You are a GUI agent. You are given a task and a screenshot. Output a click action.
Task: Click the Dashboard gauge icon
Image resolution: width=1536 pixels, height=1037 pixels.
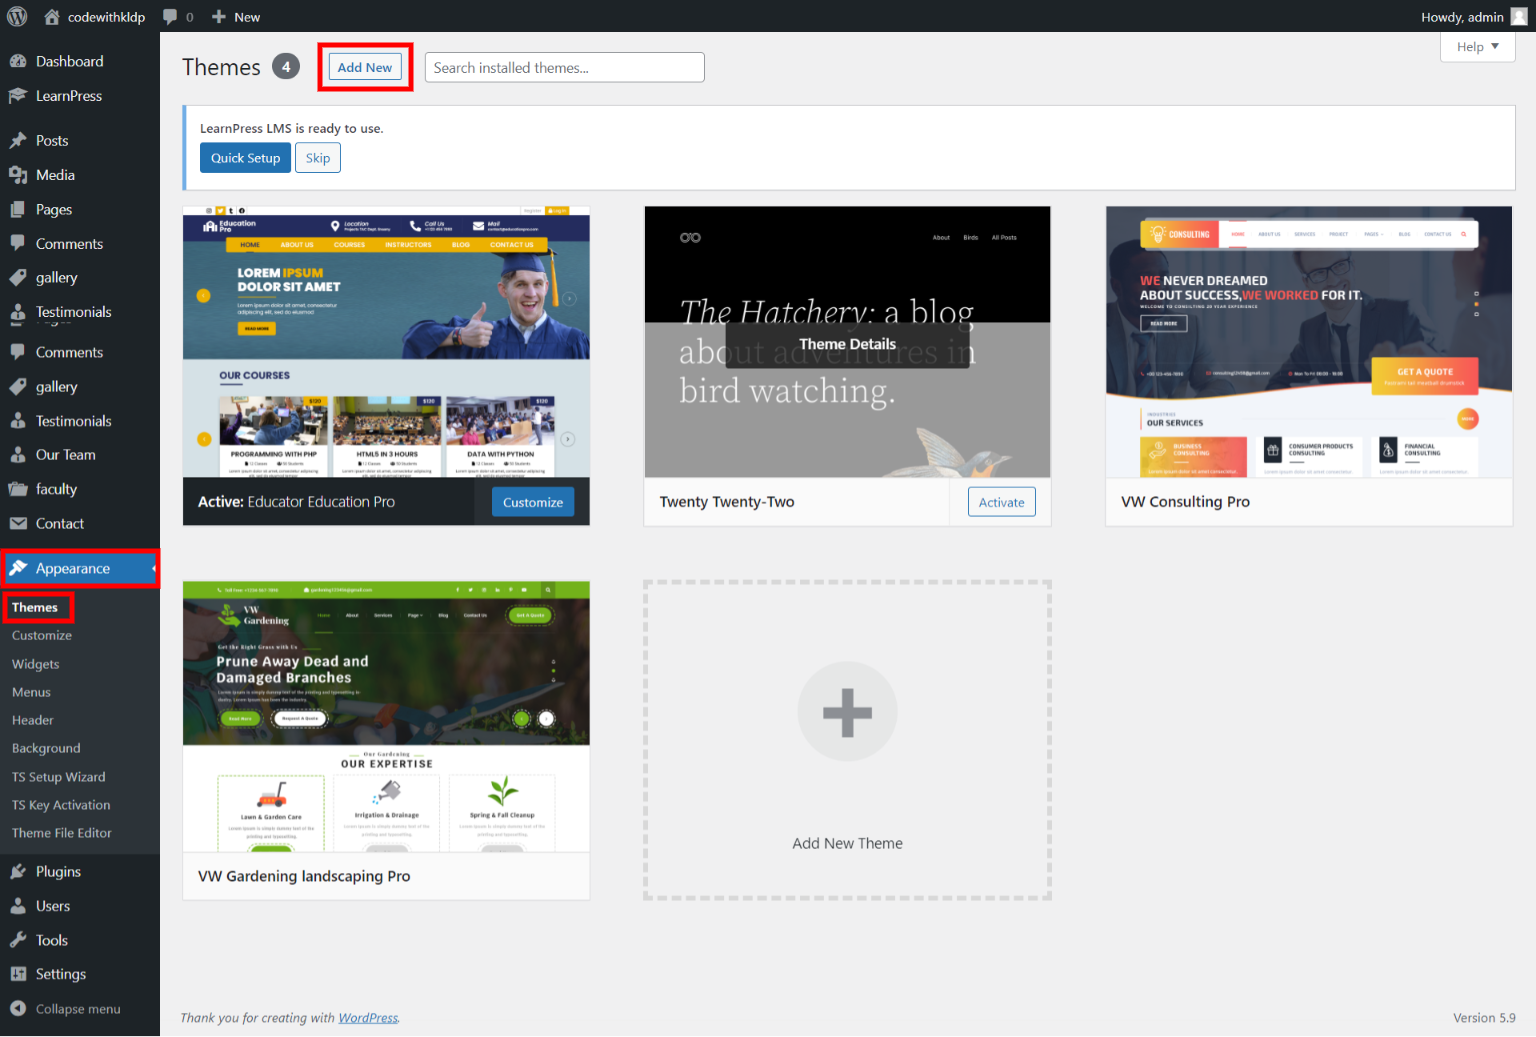pyautogui.click(x=18, y=61)
